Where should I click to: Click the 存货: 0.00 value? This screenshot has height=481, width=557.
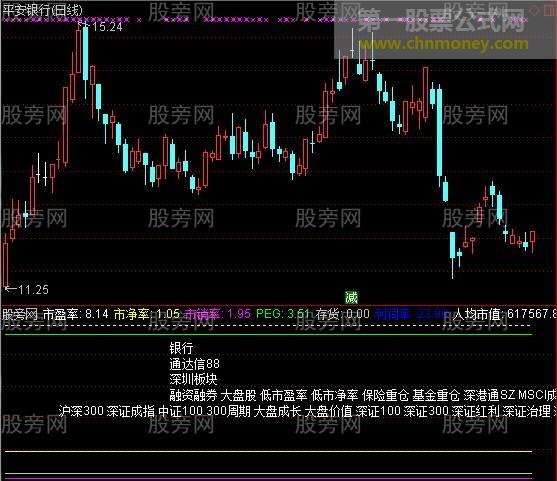click(343, 314)
